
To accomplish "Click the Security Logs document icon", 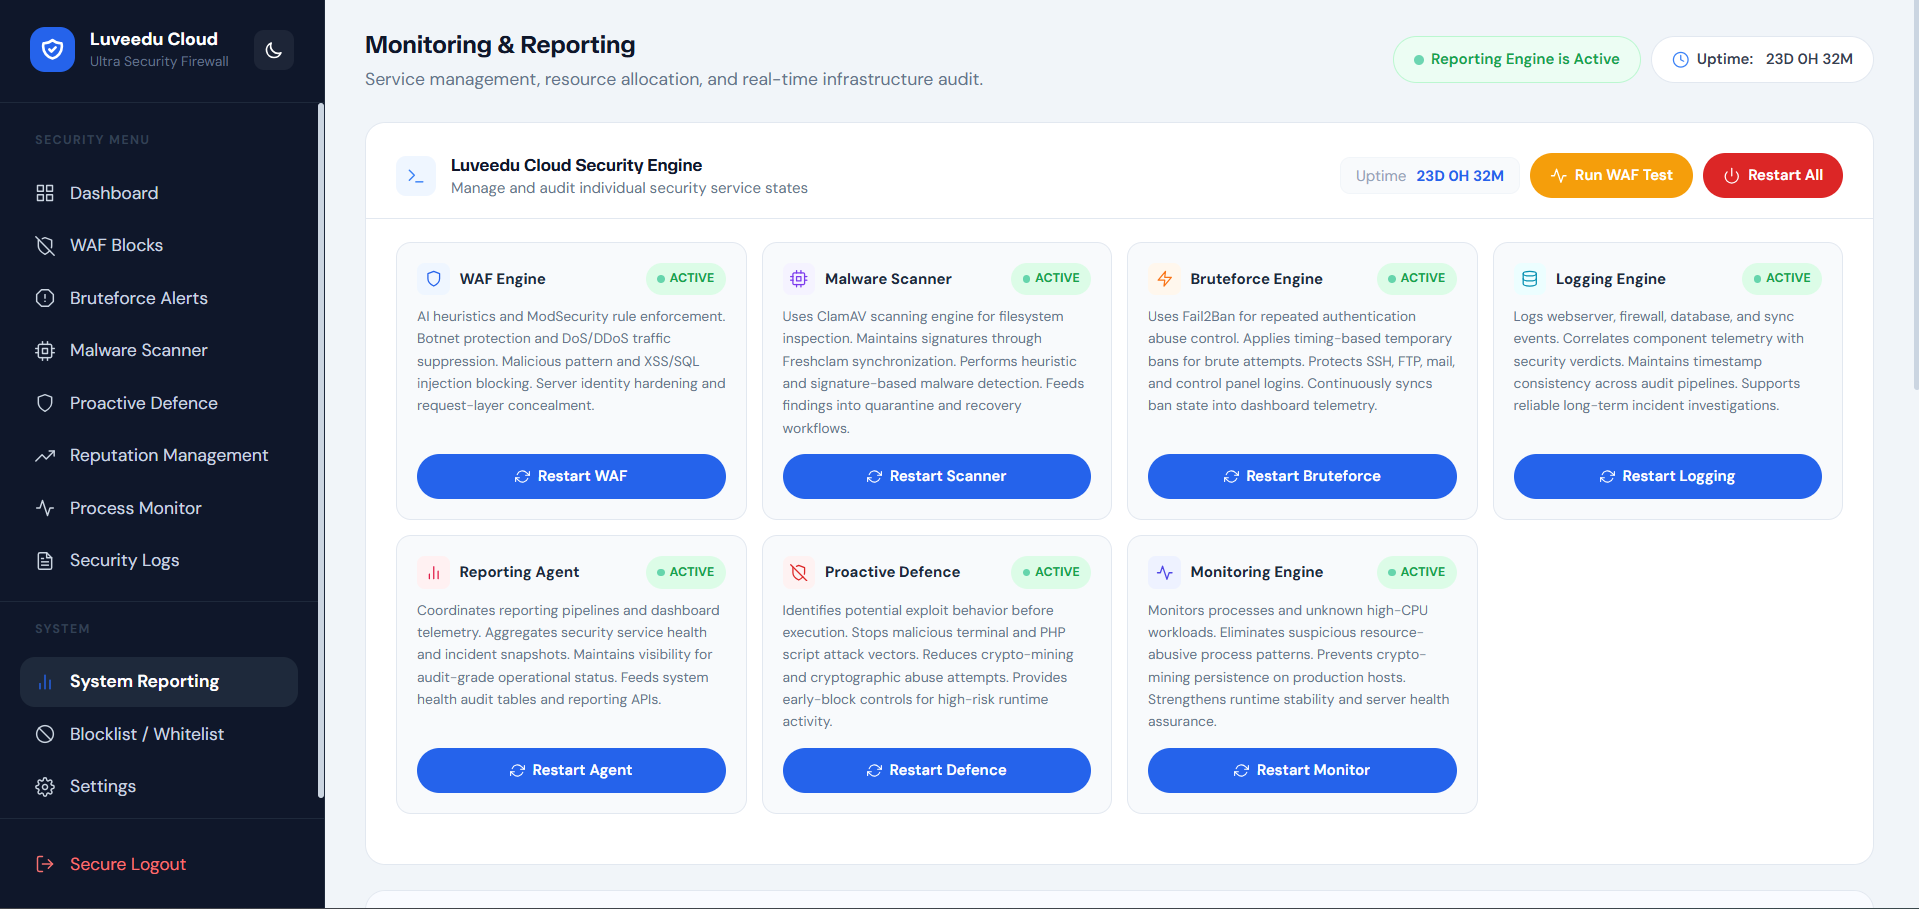I will 45,560.
